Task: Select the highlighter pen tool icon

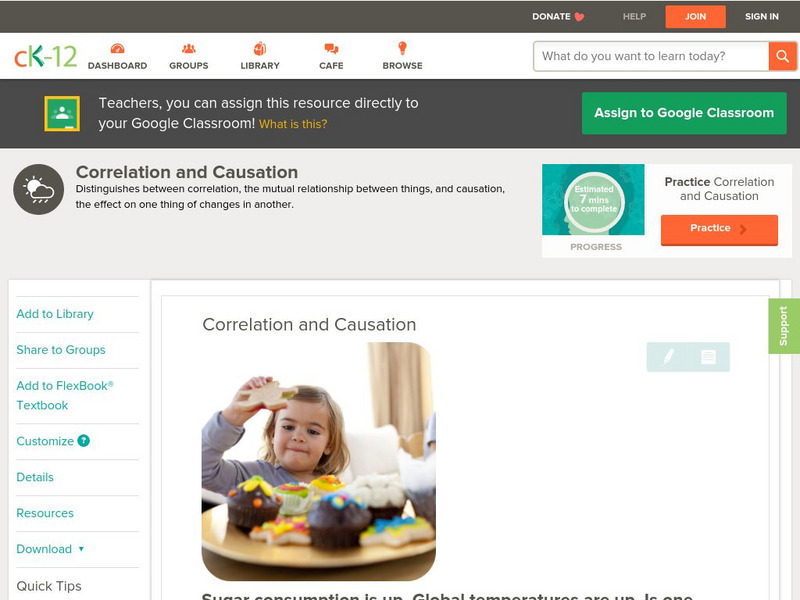Action: [668, 356]
